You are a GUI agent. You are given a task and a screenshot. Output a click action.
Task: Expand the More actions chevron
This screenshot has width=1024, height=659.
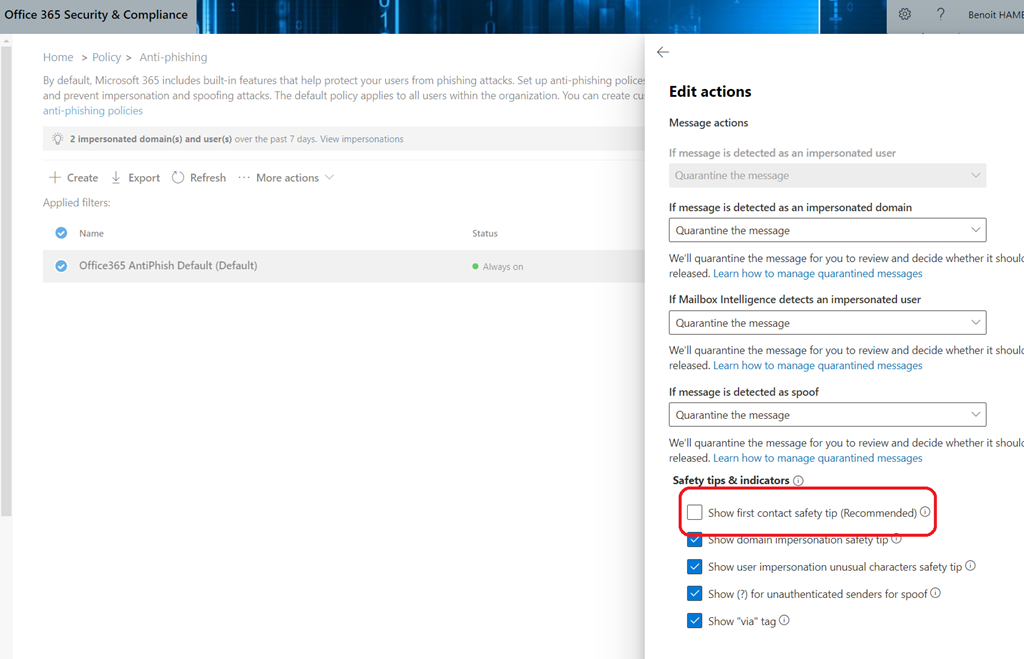click(x=329, y=177)
